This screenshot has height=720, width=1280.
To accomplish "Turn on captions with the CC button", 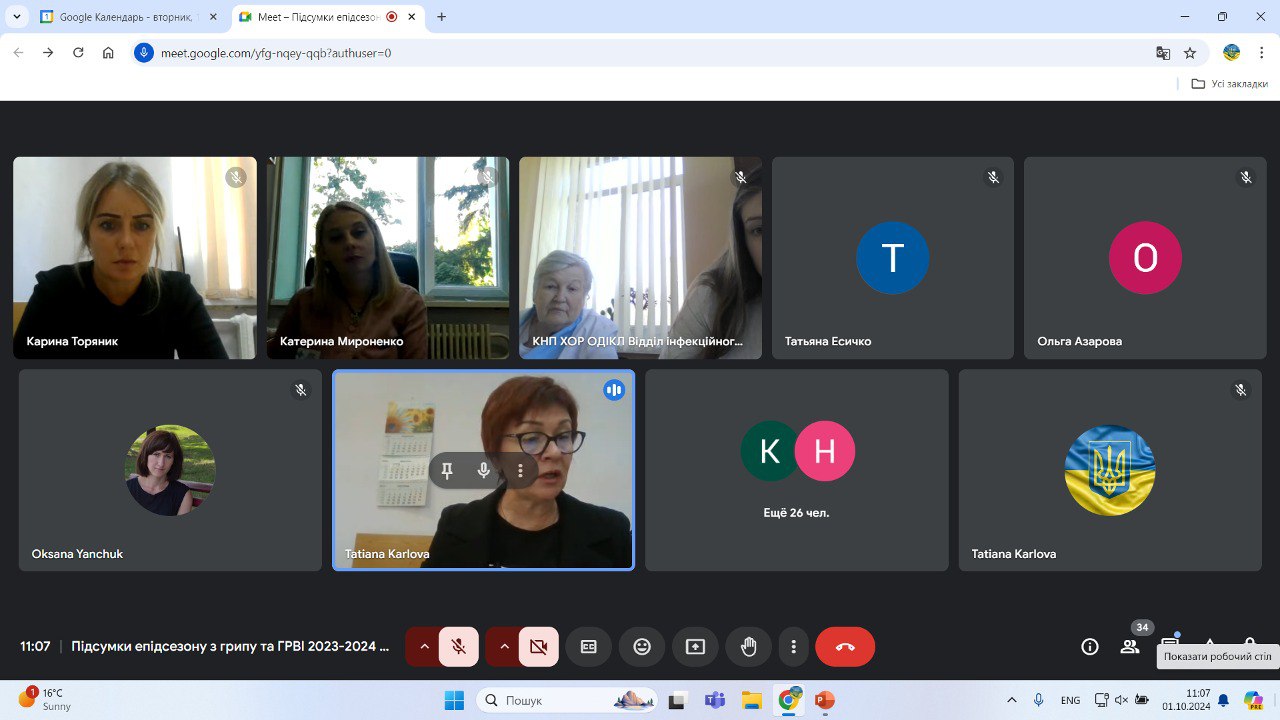I will pyautogui.click(x=589, y=647).
